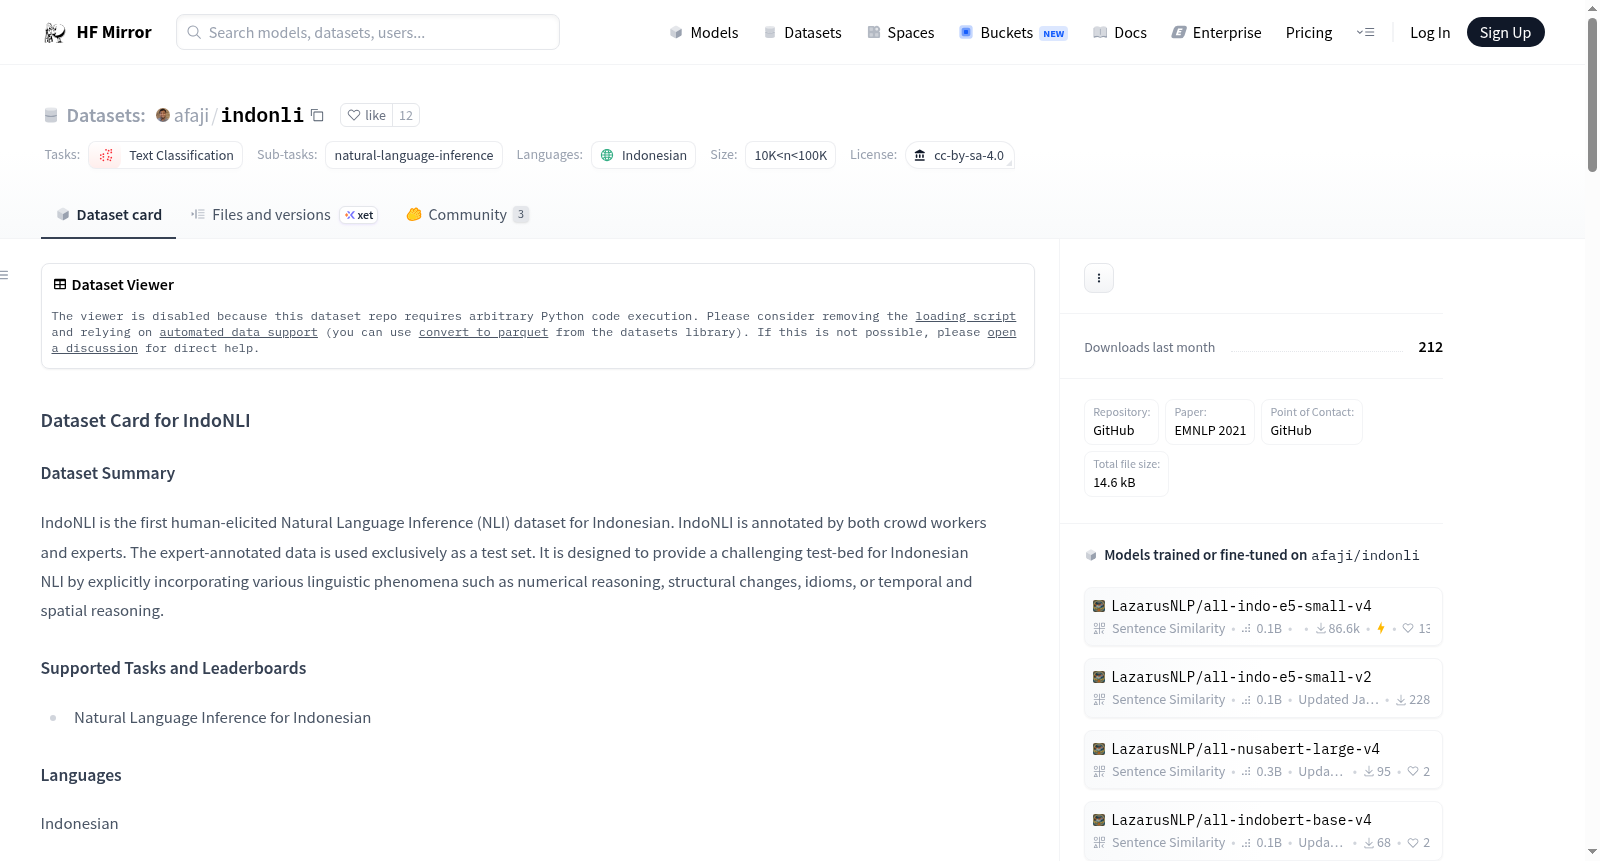1600x861 pixels.
Task: Open the convert to parquet link
Action: (484, 332)
